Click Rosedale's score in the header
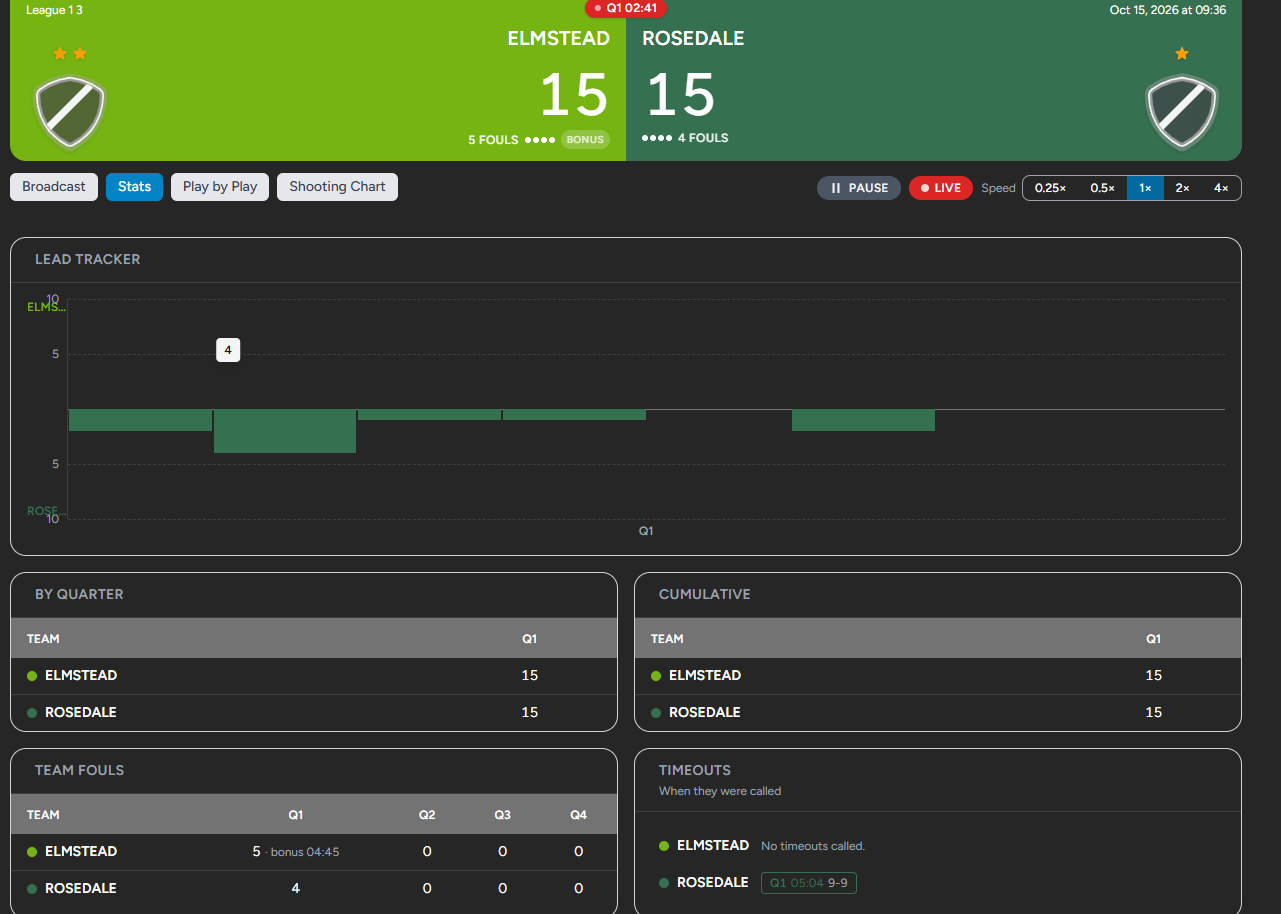 coord(681,96)
